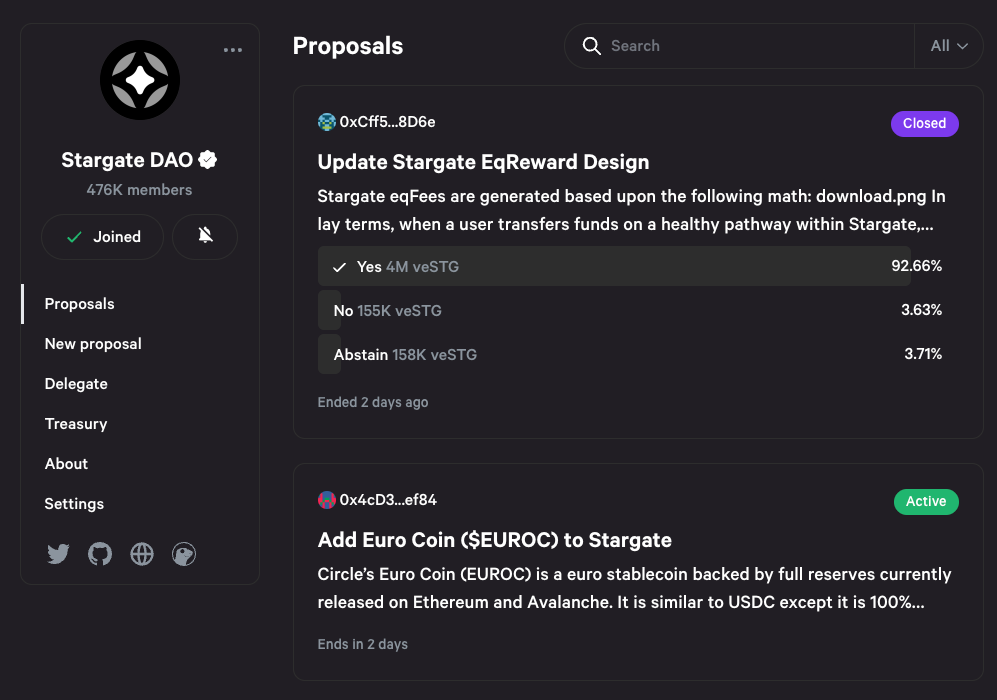Go to the Delegate page
The height and width of the screenshot is (700, 997).
tap(76, 384)
